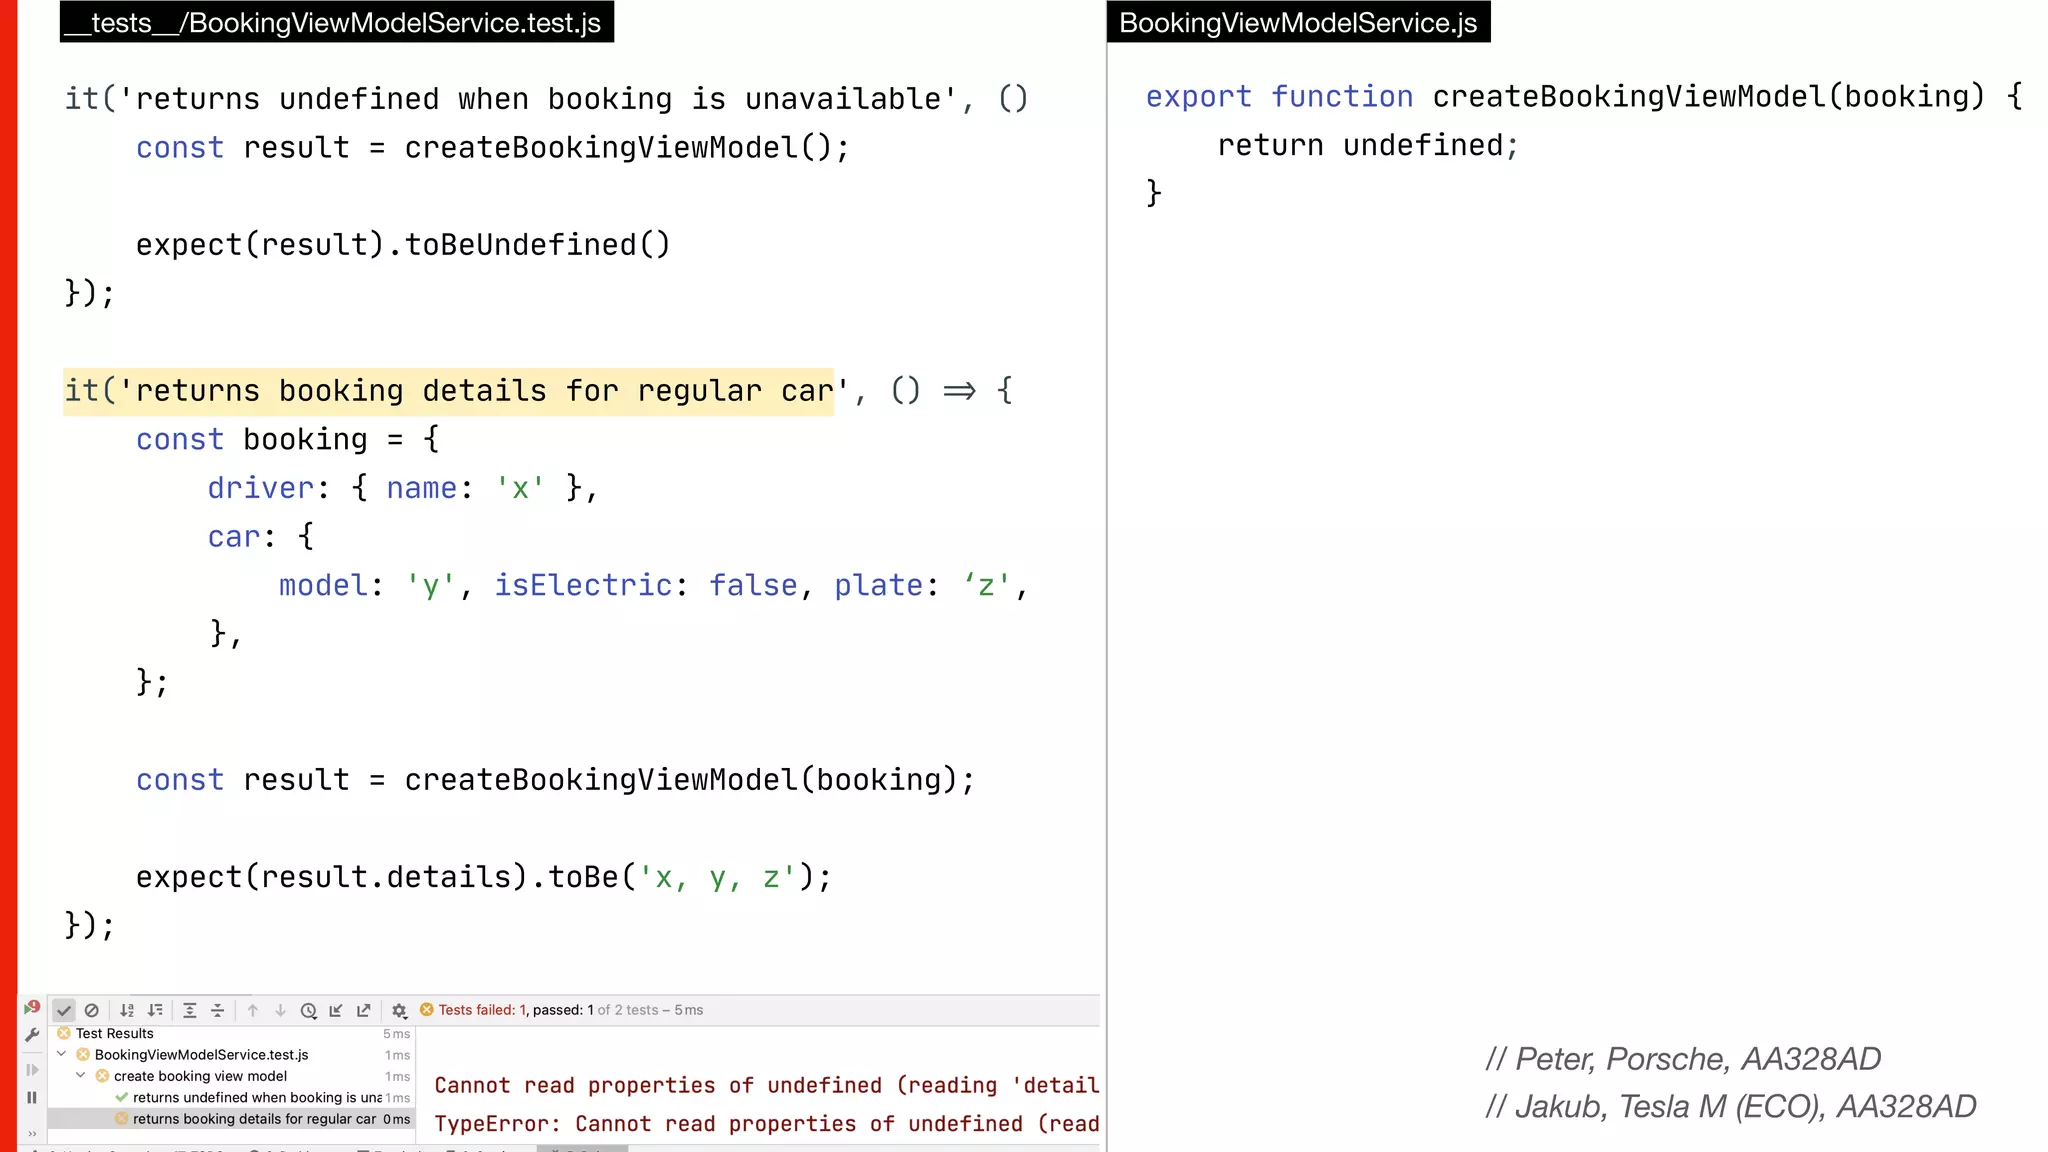This screenshot has width=2048, height=1152.
Task: Click the 'expect(result).toBeUndefined()' line
Action: tap(403, 245)
